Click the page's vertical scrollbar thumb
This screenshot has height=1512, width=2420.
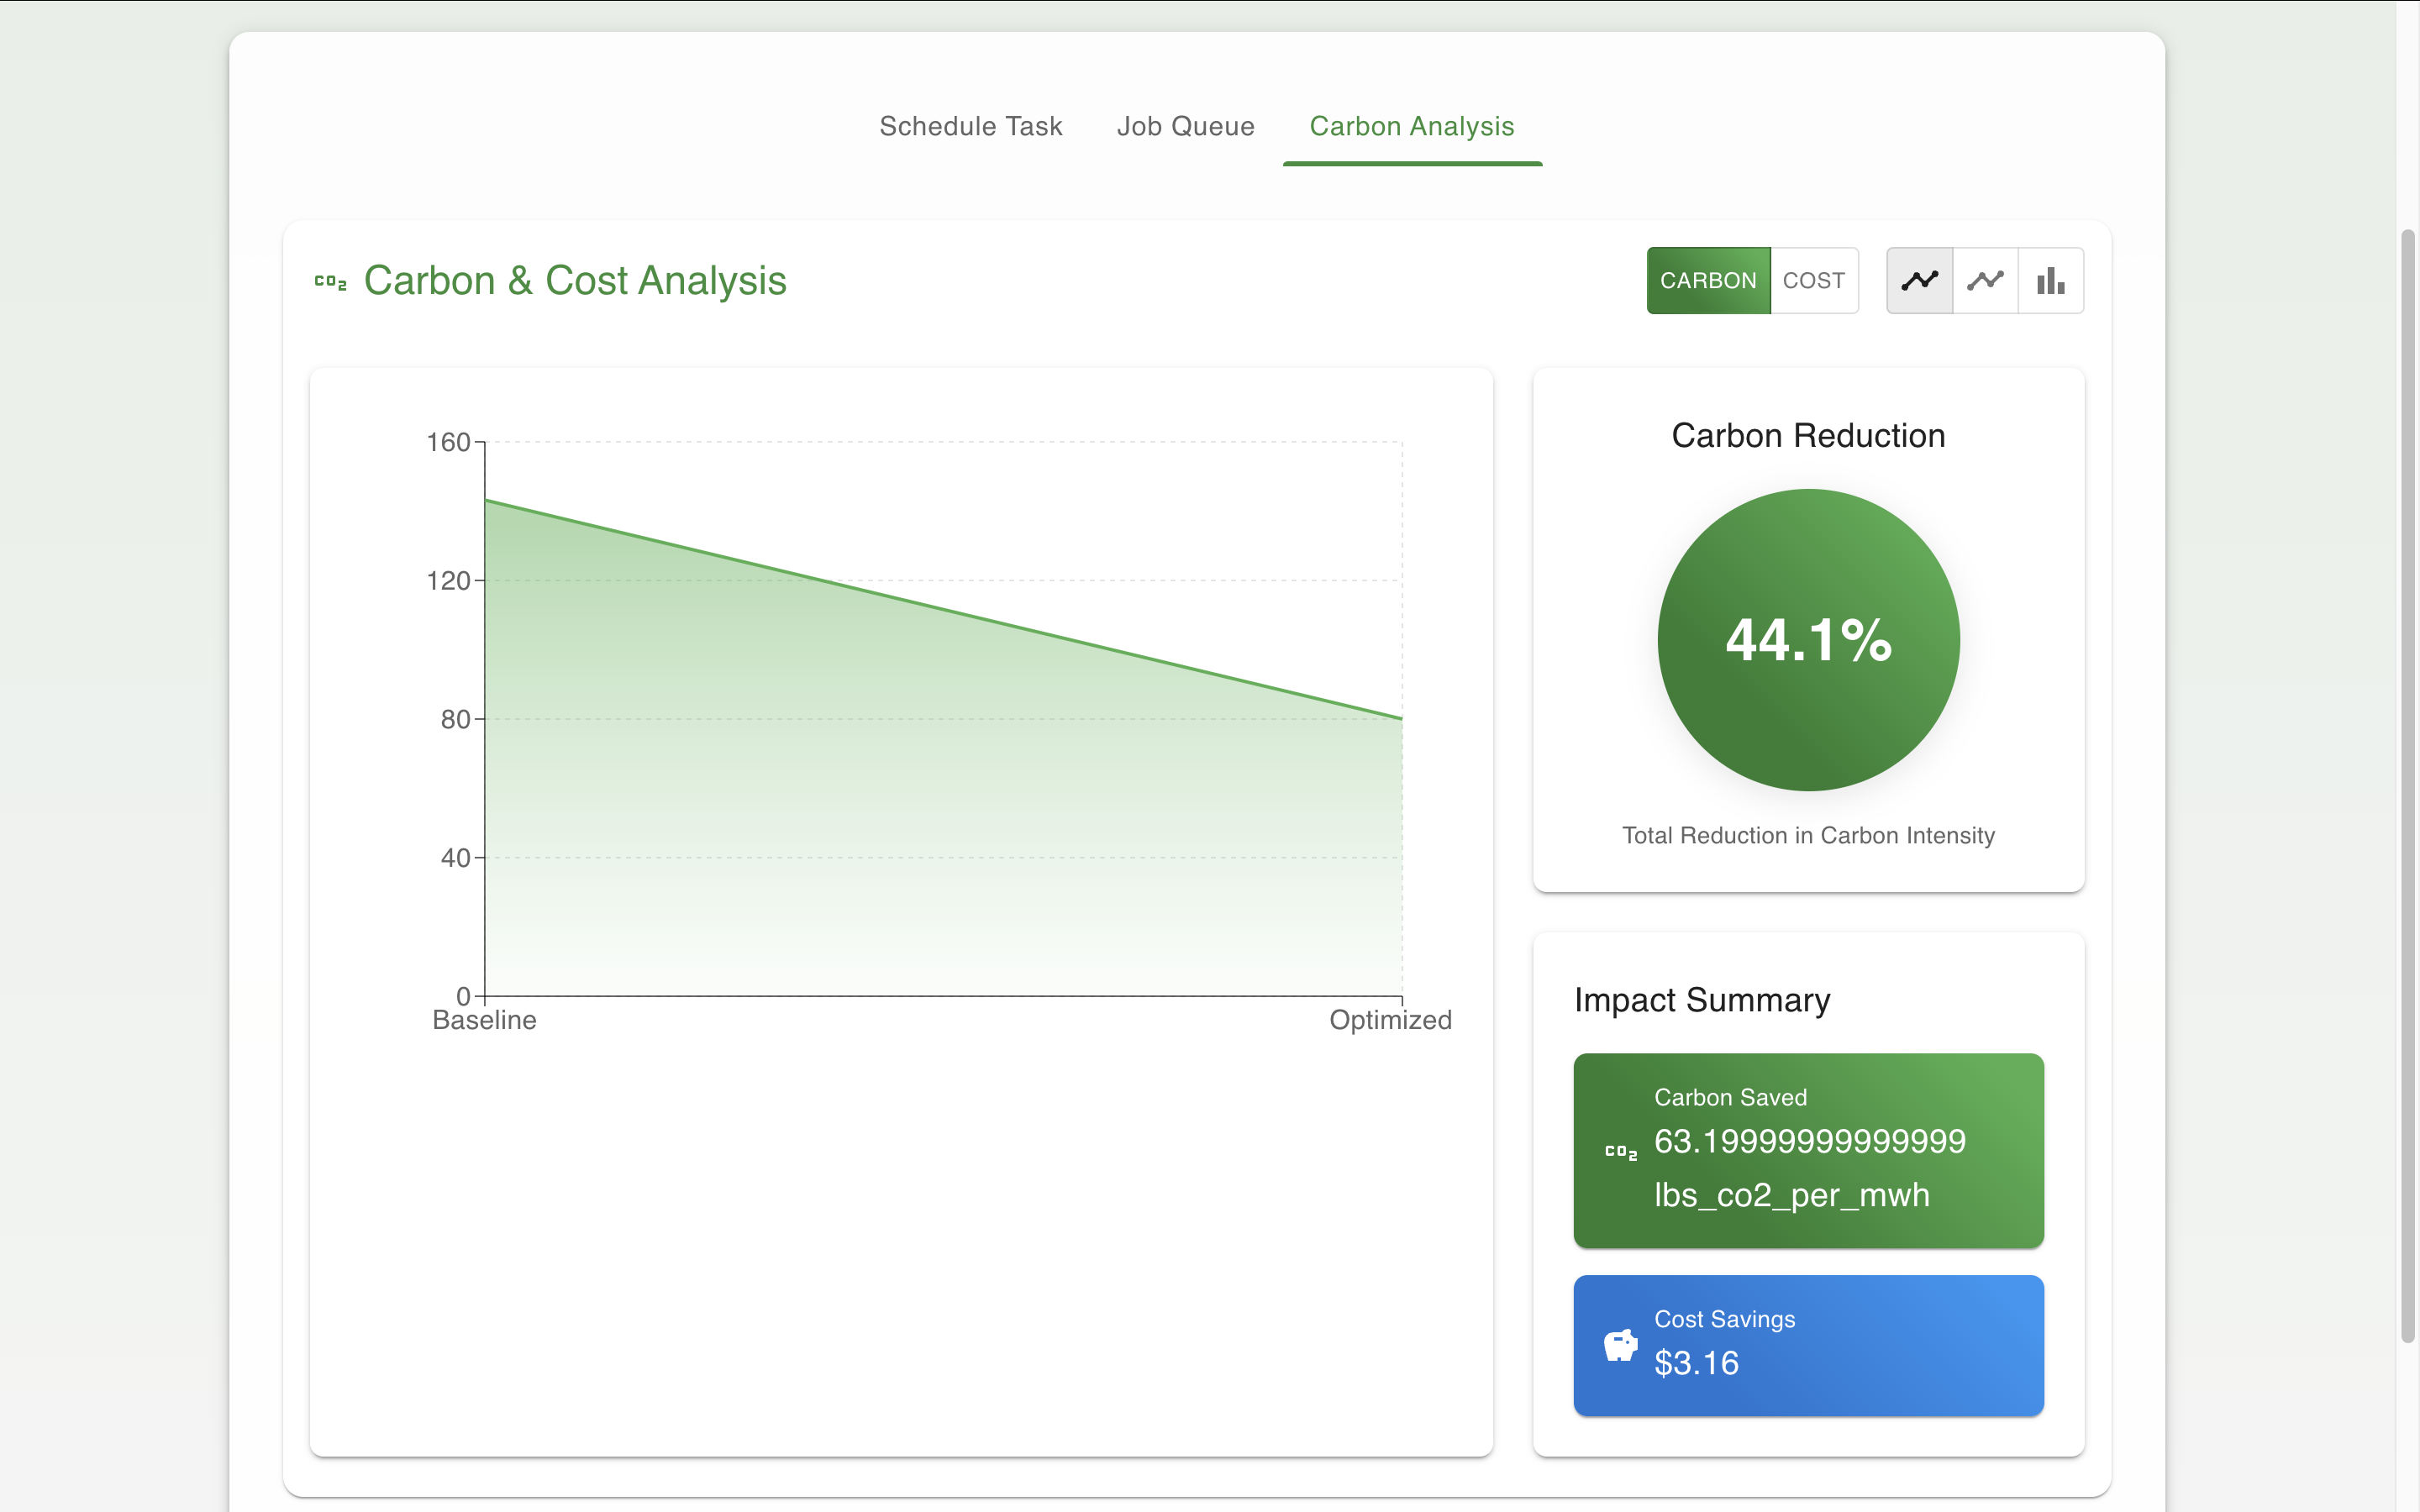point(2408,785)
